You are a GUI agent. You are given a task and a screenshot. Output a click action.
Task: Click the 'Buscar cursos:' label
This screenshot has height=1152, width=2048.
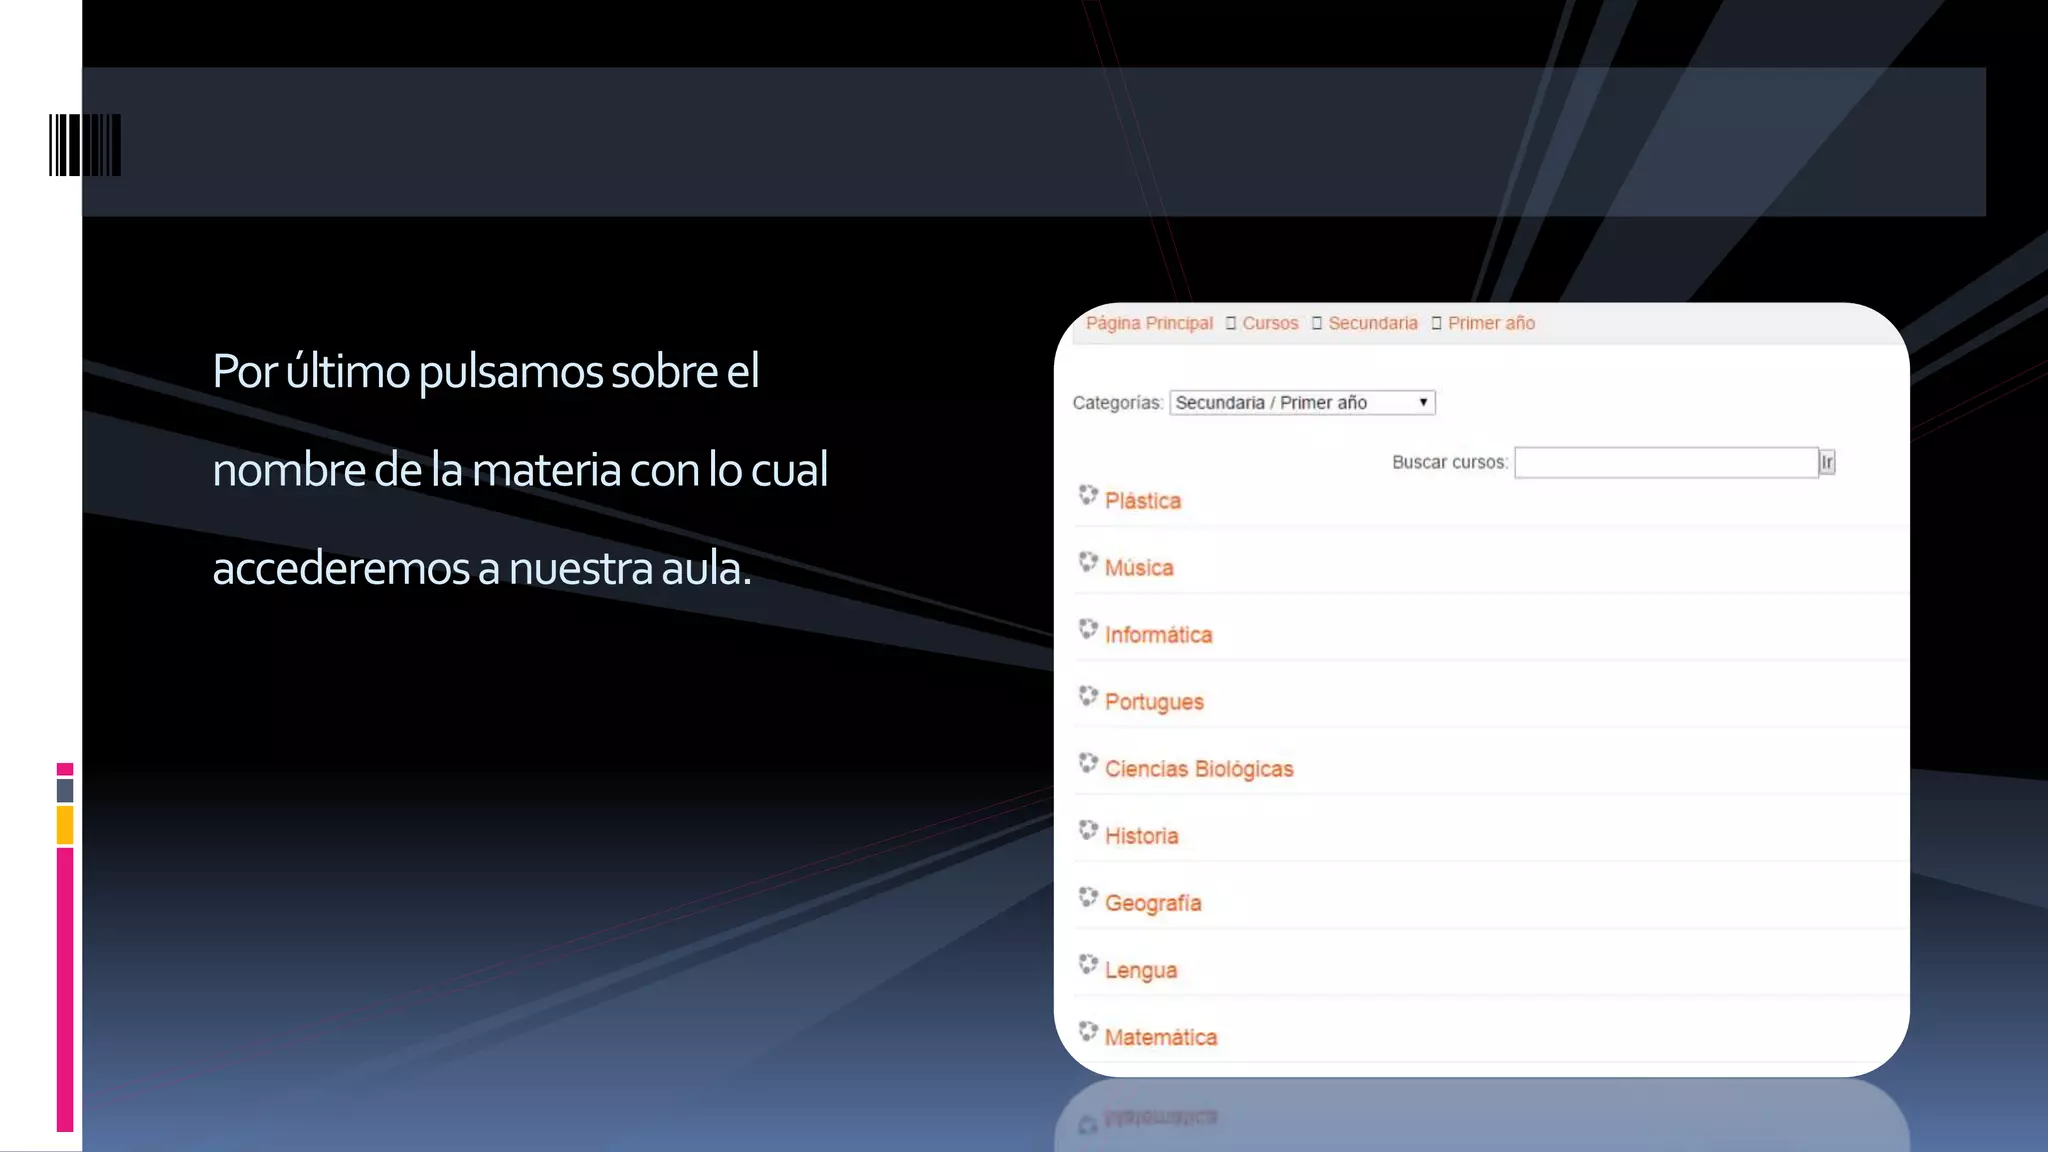(x=1450, y=462)
